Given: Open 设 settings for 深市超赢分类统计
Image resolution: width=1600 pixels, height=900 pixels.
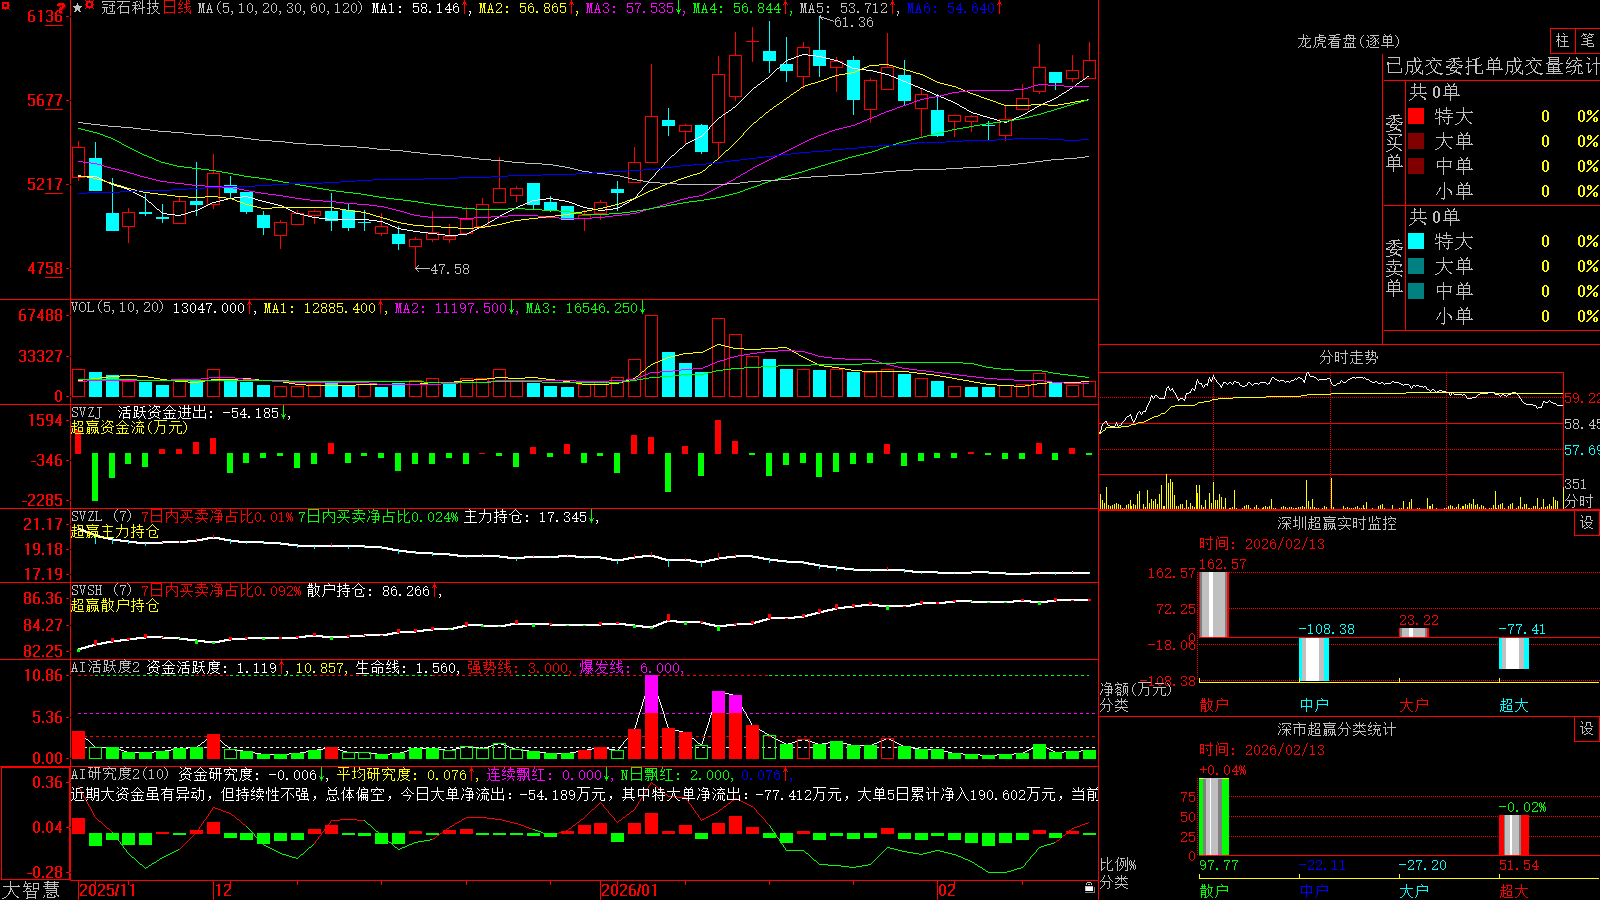Looking at the screenshot, I should click(x=1587, y=729).
